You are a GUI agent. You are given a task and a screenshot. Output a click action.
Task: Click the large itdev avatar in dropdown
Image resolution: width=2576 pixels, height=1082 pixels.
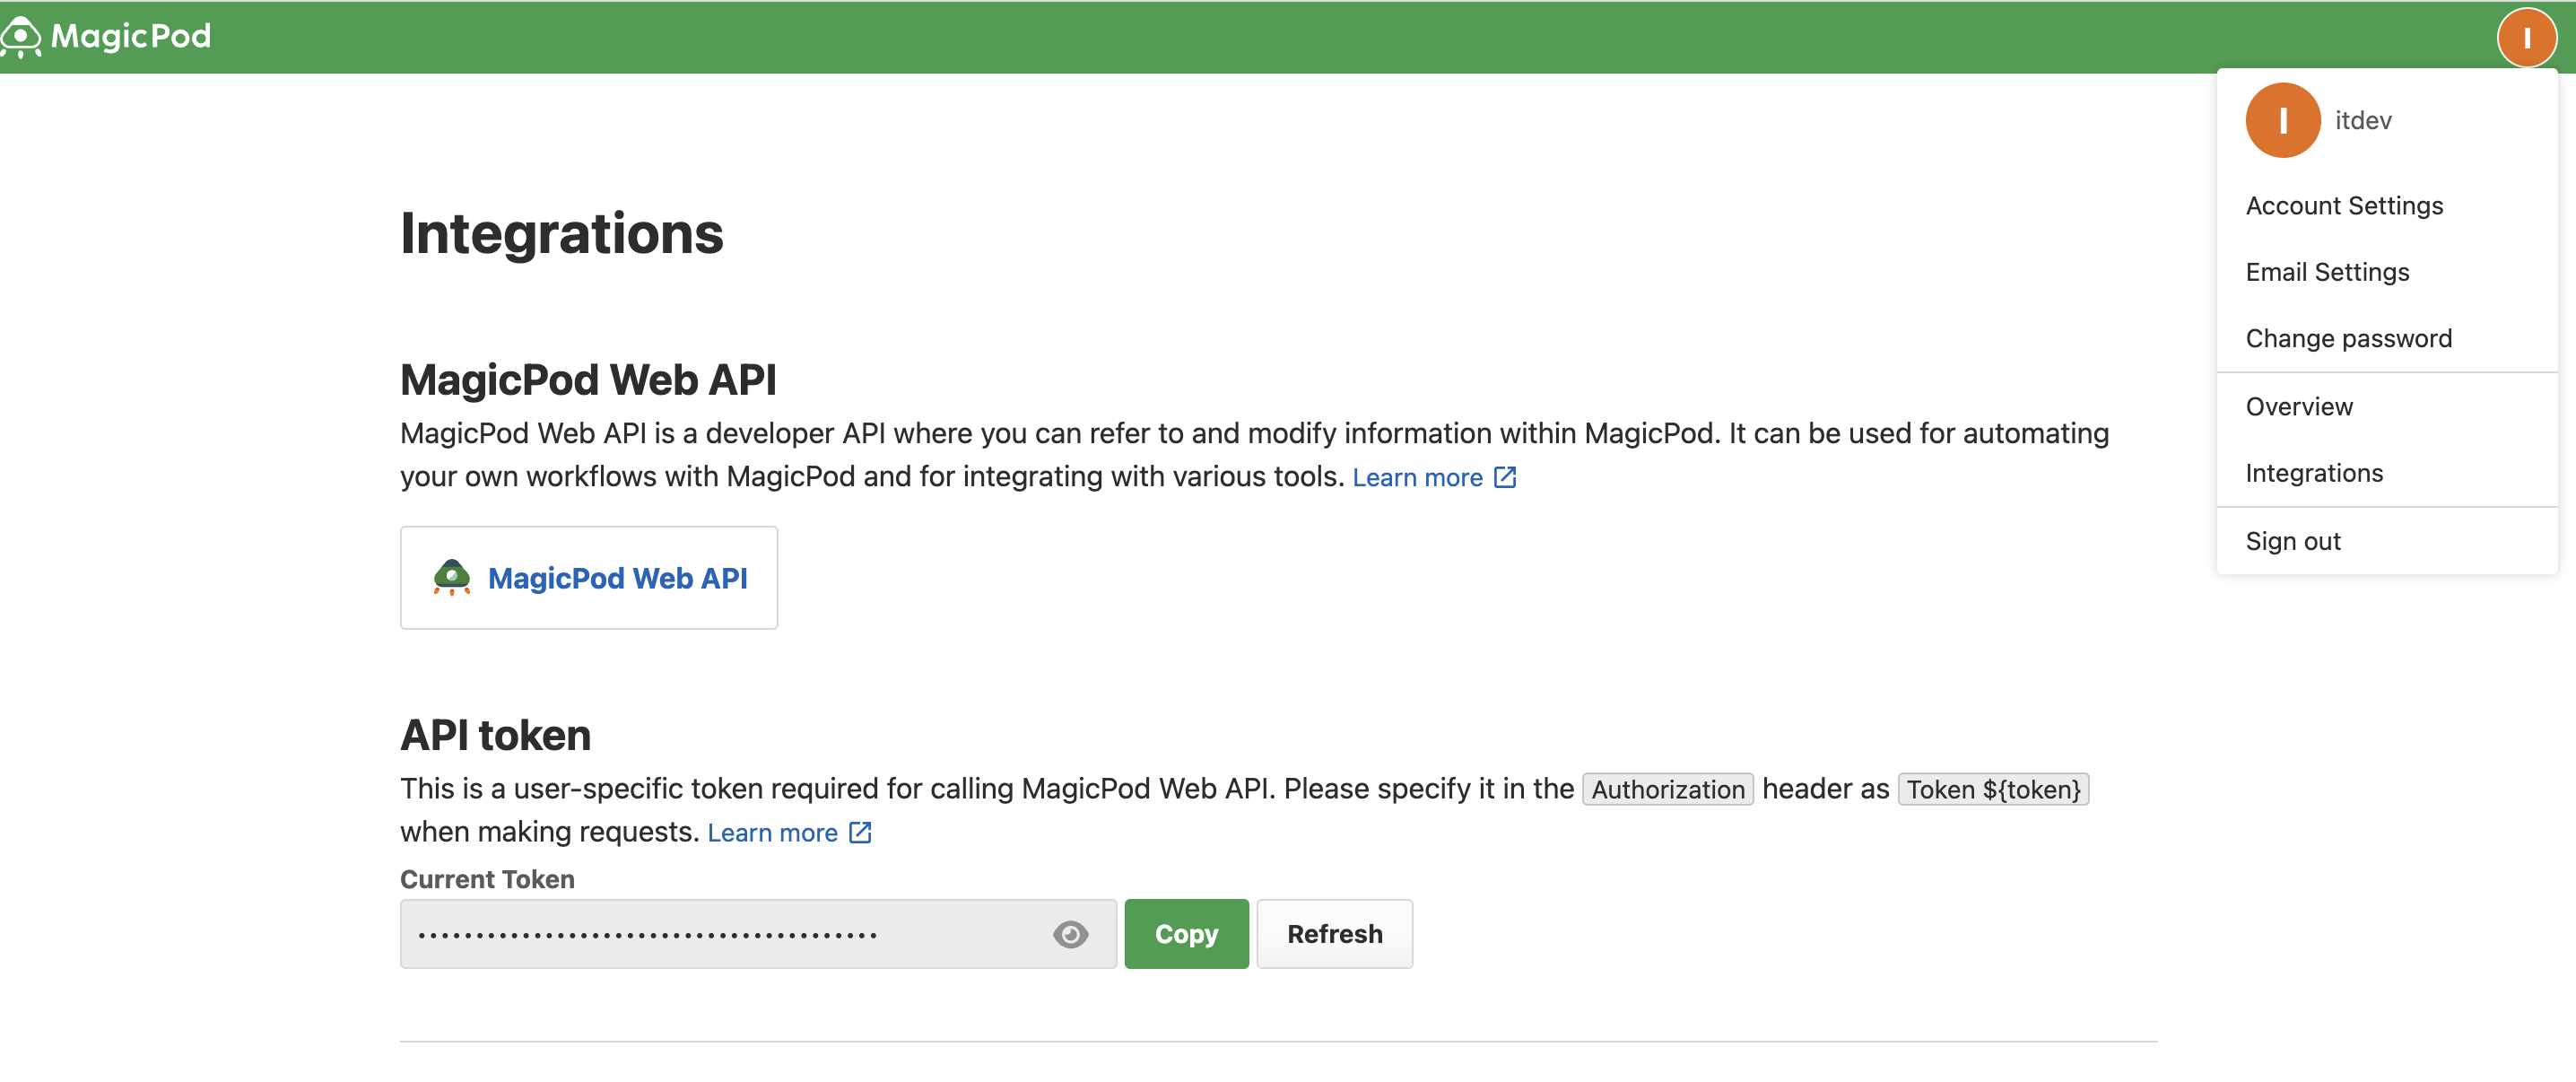click(2282, 120)
